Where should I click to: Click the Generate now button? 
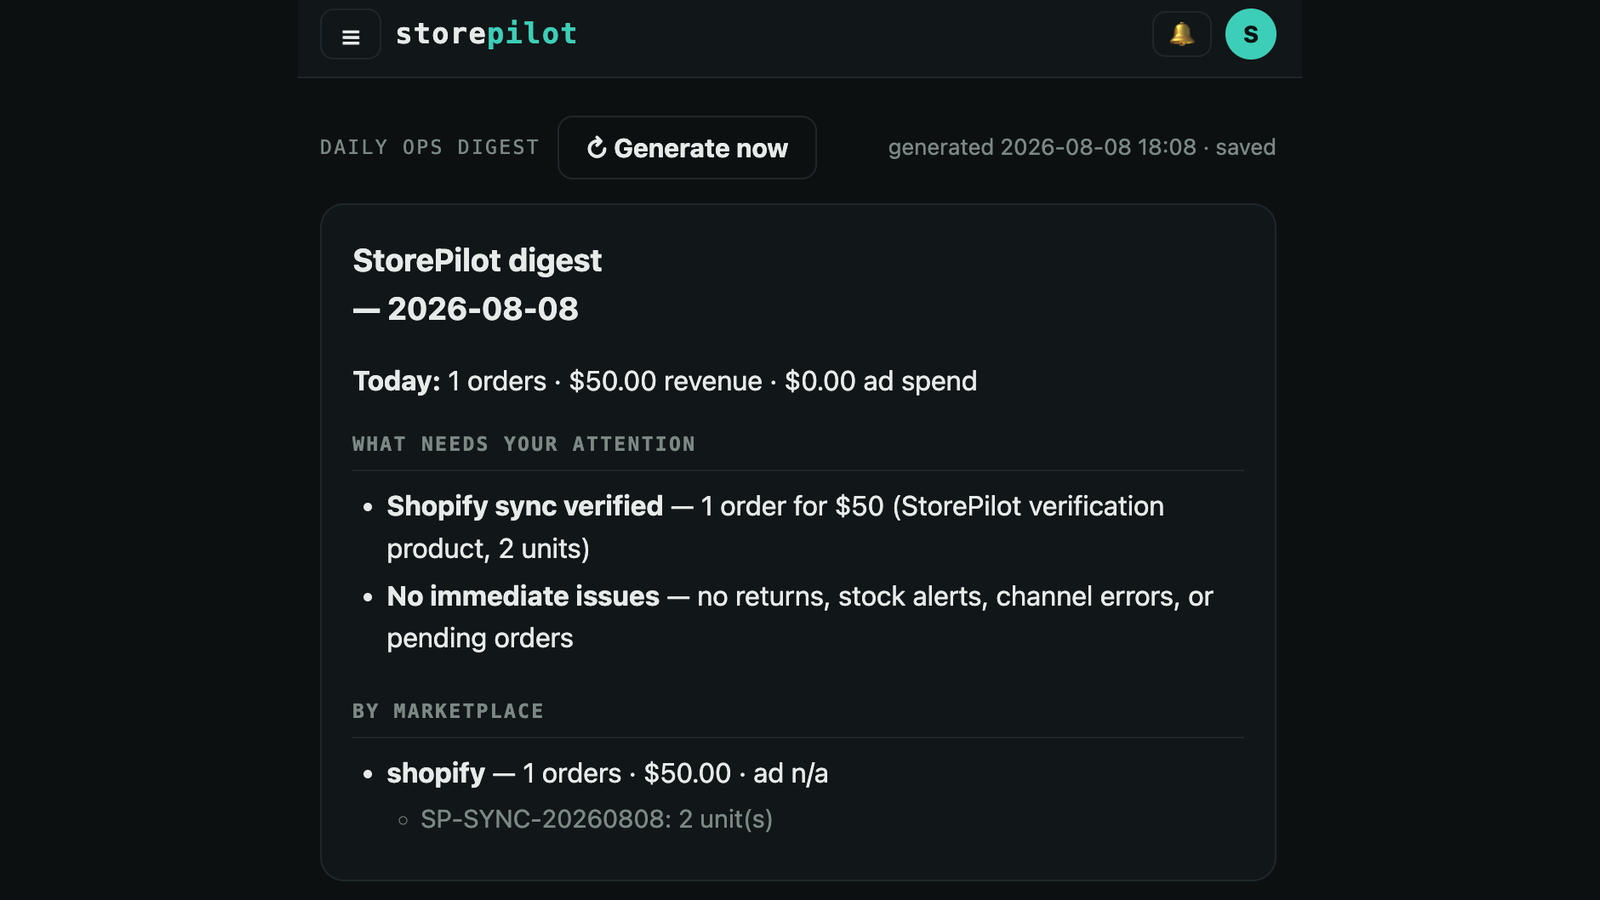[x=687, y=148]
